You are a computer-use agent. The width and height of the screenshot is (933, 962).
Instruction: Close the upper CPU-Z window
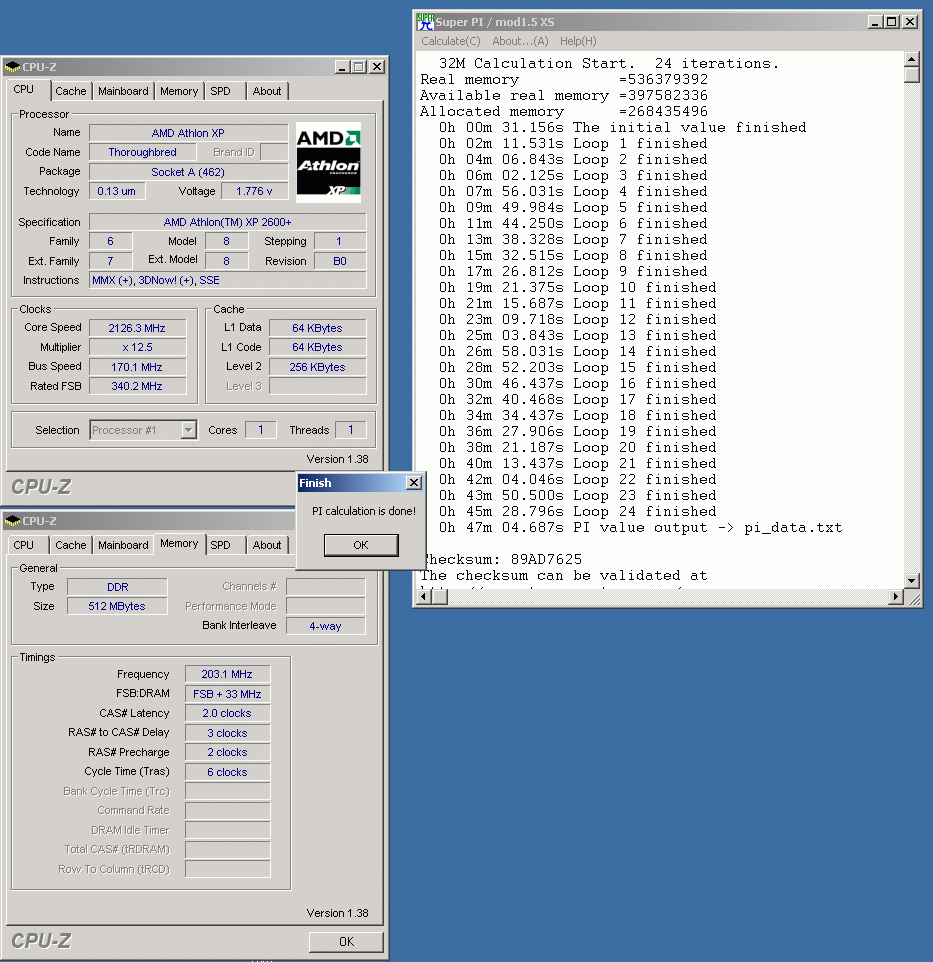377,66
